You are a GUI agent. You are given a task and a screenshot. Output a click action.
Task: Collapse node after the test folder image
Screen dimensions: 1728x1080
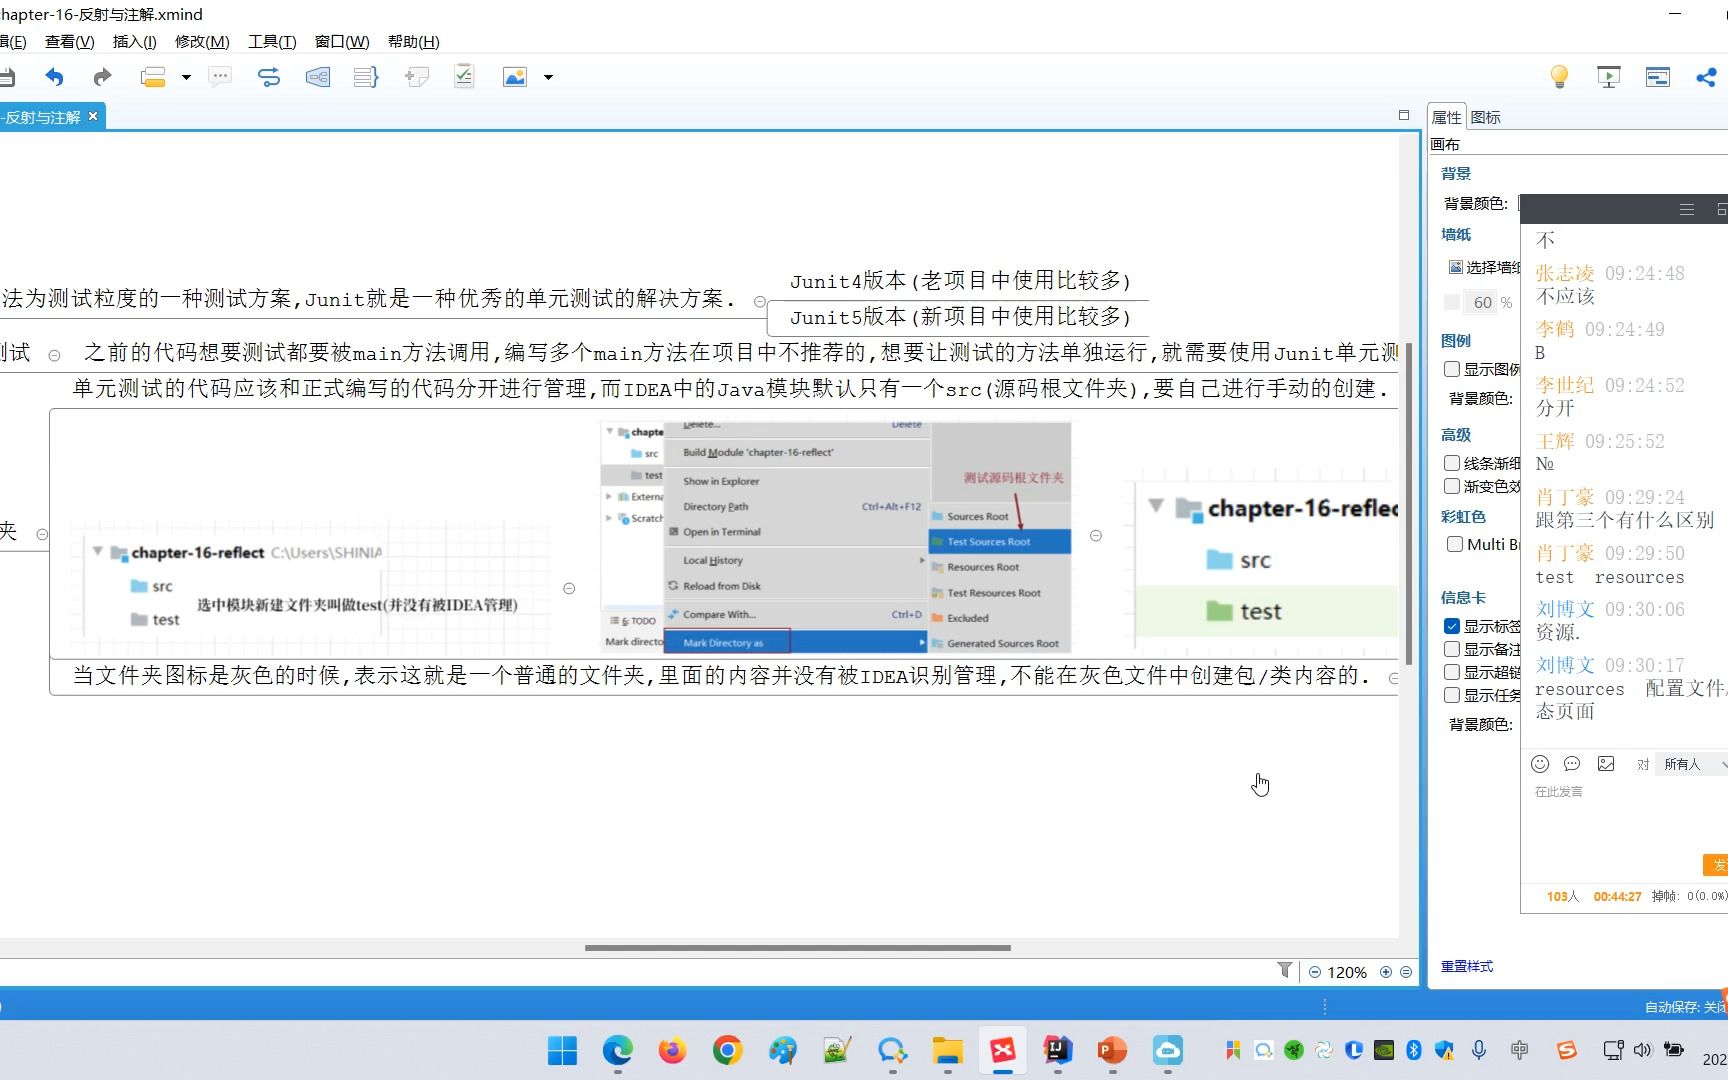click(x=569, y=588)
